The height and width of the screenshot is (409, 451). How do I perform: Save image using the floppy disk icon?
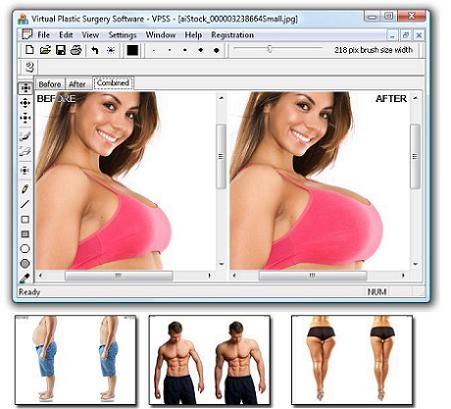(61, 50)
